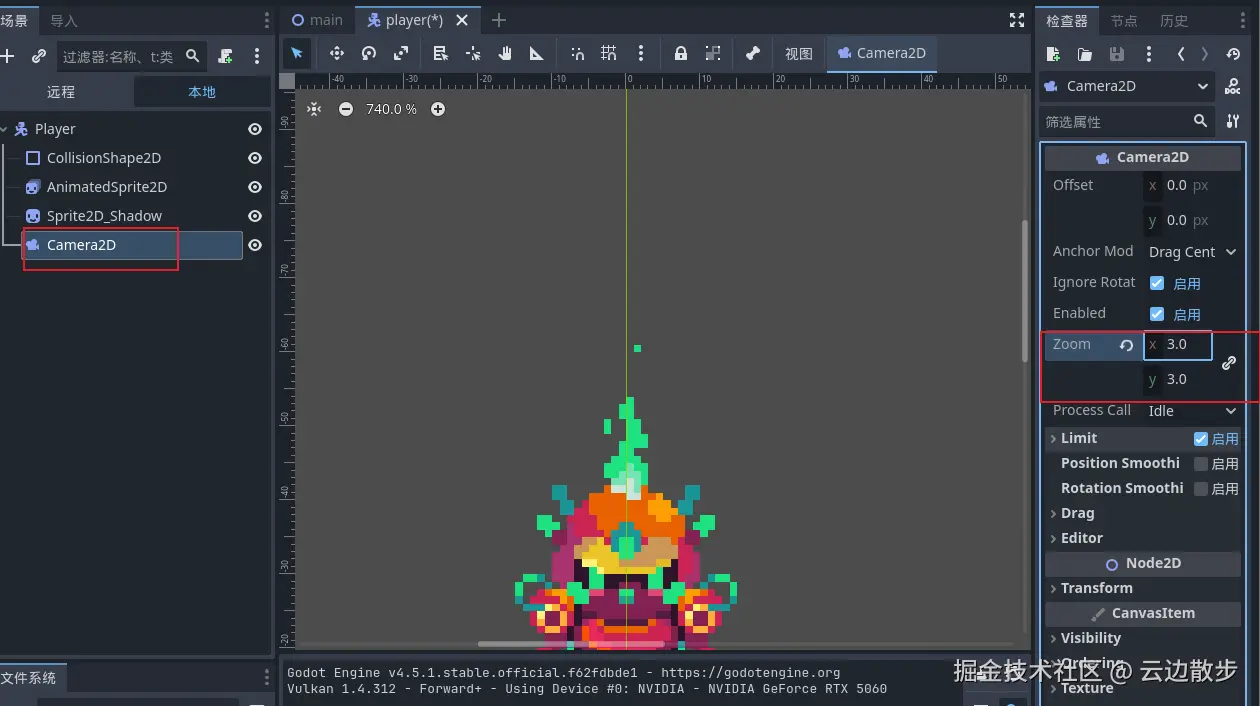The width and height of the screenshot is (1260, 706).
Task: Click the 740.0 % zoom level reset
Action: (391, 109)
